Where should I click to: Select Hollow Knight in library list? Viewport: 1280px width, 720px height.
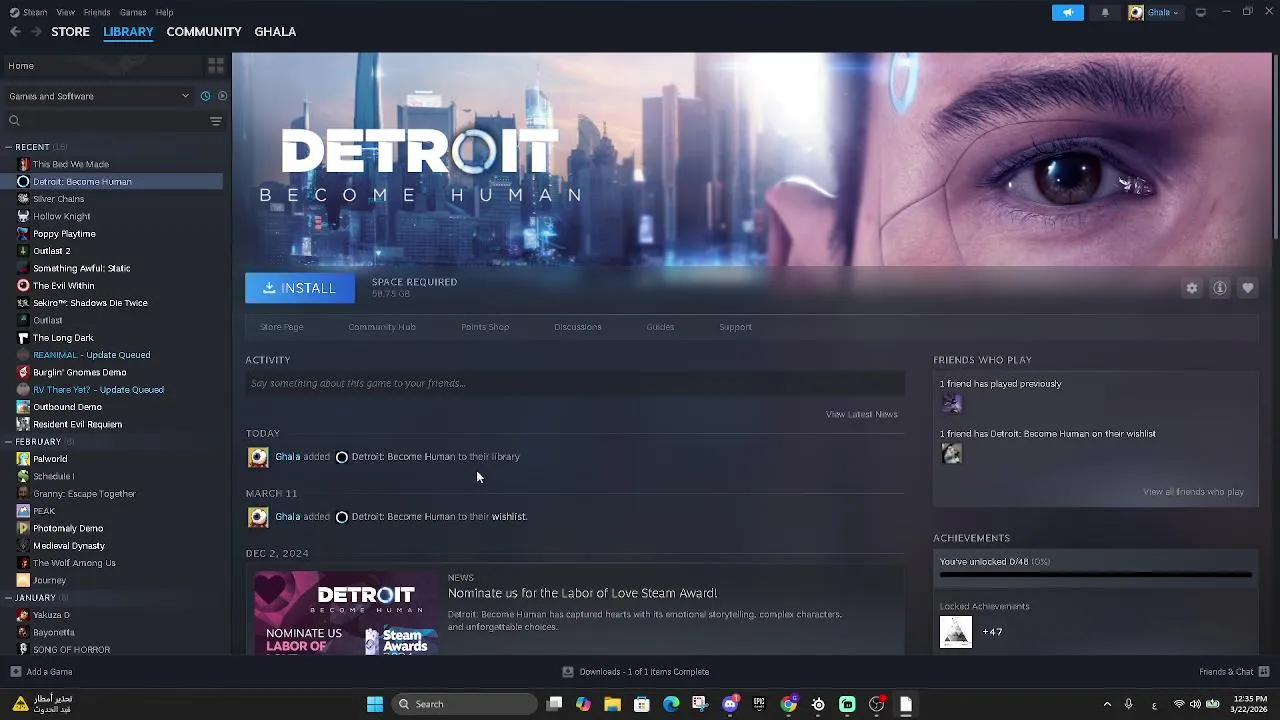[x=61, y=216]
